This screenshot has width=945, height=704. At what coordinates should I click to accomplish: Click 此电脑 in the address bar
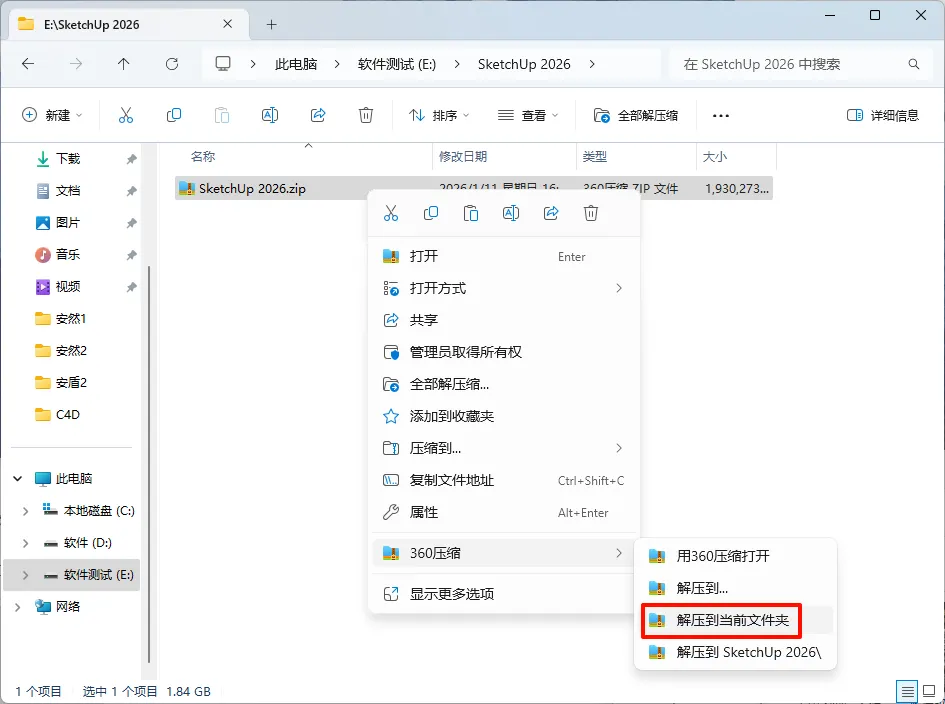296,64
